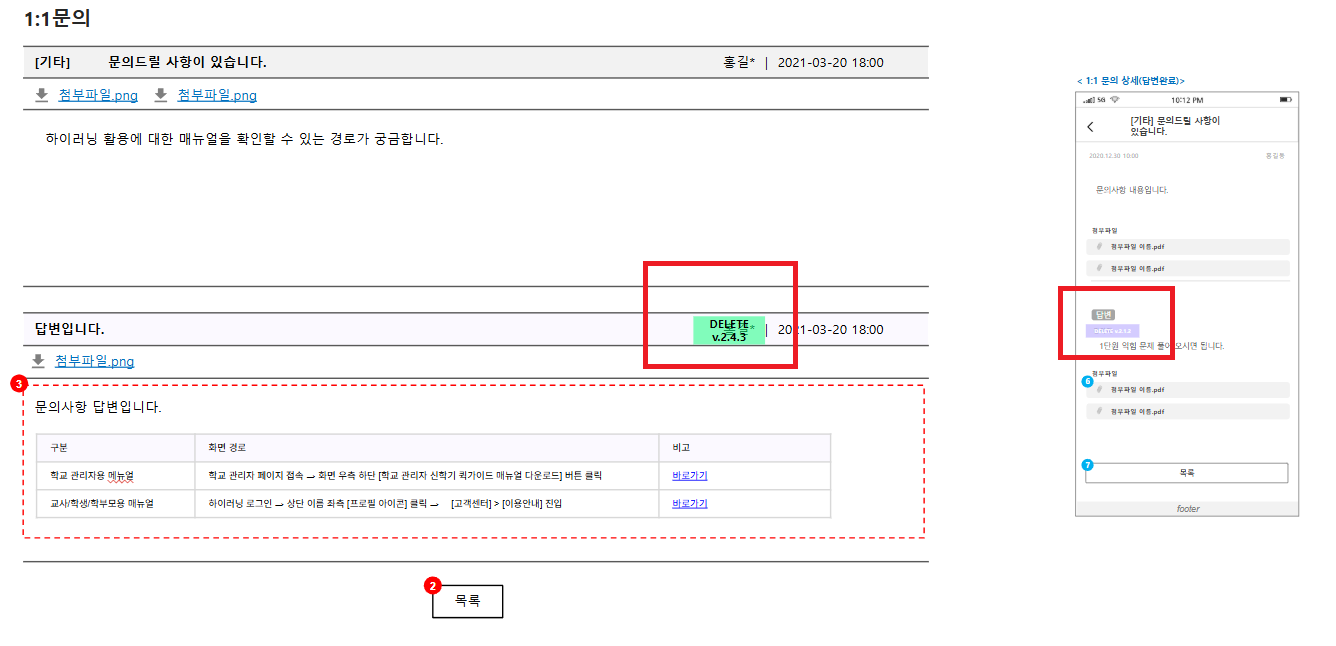Click download icon before first 첨부파일.png in question
The height and width of the screenshot is (646, 1336).
(41, 95)
